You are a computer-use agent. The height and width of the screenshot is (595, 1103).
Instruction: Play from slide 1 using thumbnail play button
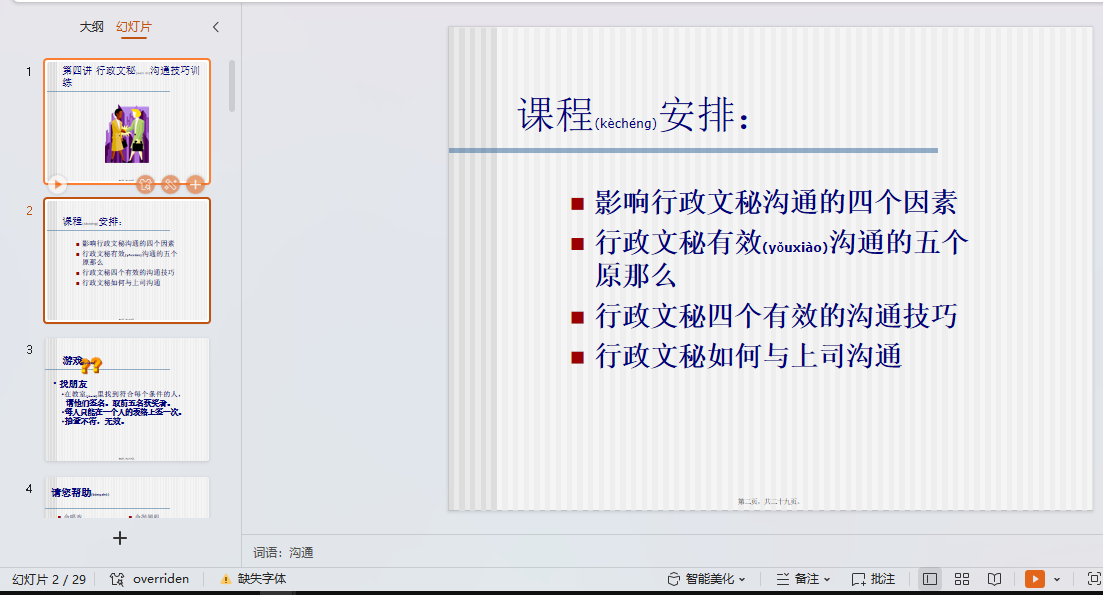point(58,184)
